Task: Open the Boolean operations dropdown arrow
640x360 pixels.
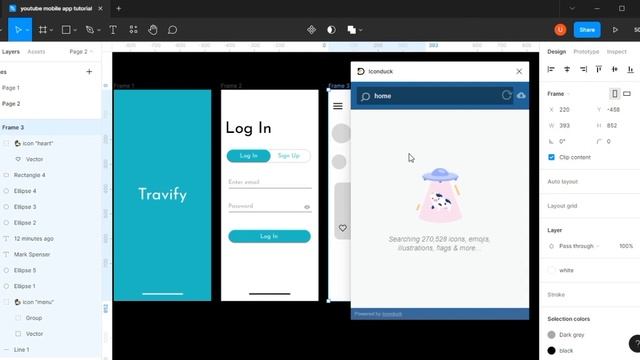Action: (x=360, y=30)
